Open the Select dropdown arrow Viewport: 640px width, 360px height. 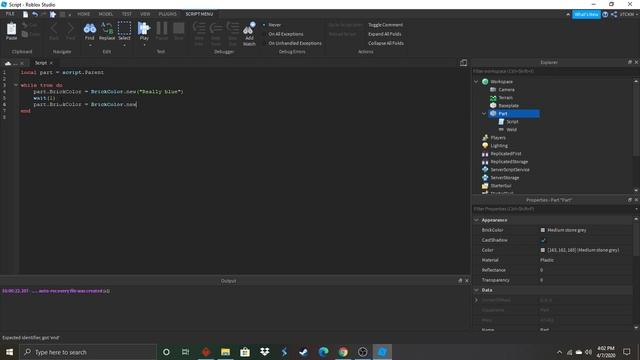pos(124,45)
